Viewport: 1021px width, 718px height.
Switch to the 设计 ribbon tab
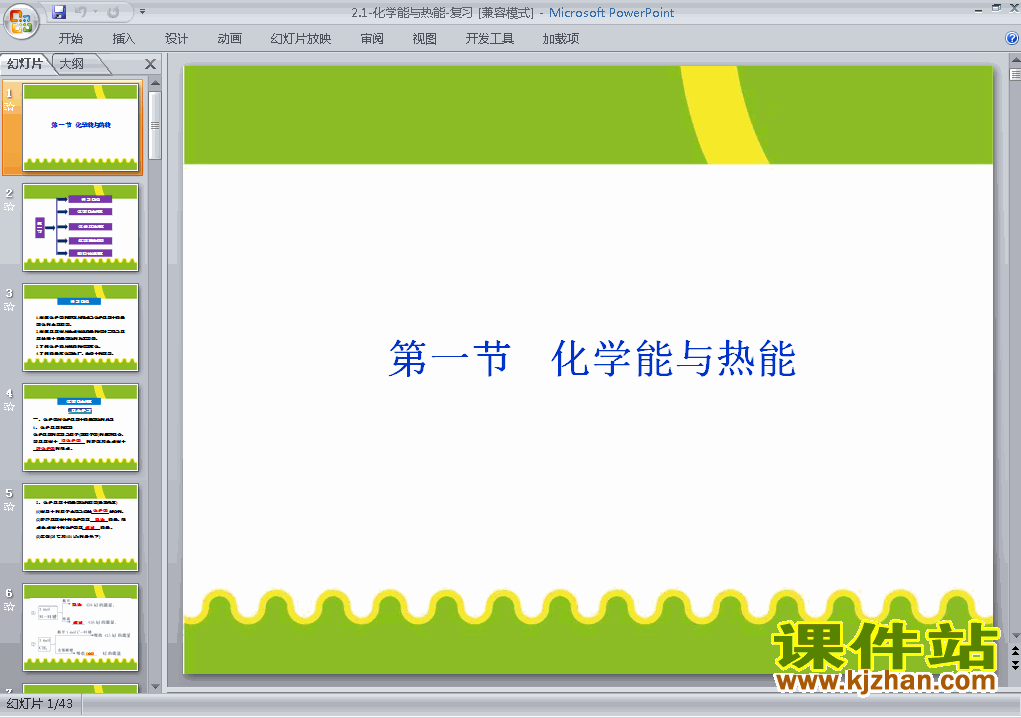[x=176, y=38]
